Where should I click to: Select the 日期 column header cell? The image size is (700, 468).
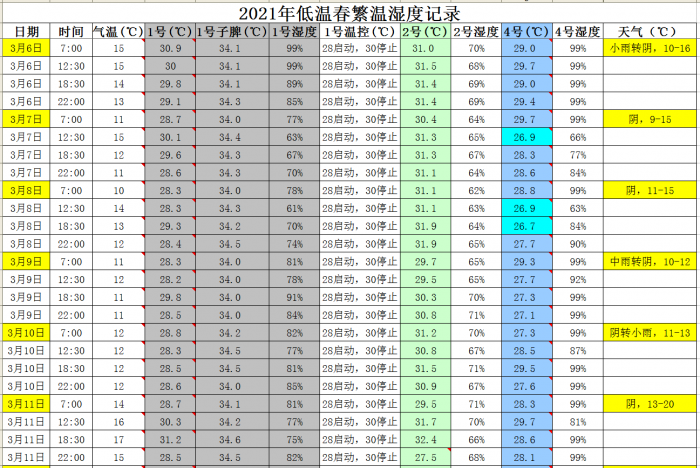[26, 32]
